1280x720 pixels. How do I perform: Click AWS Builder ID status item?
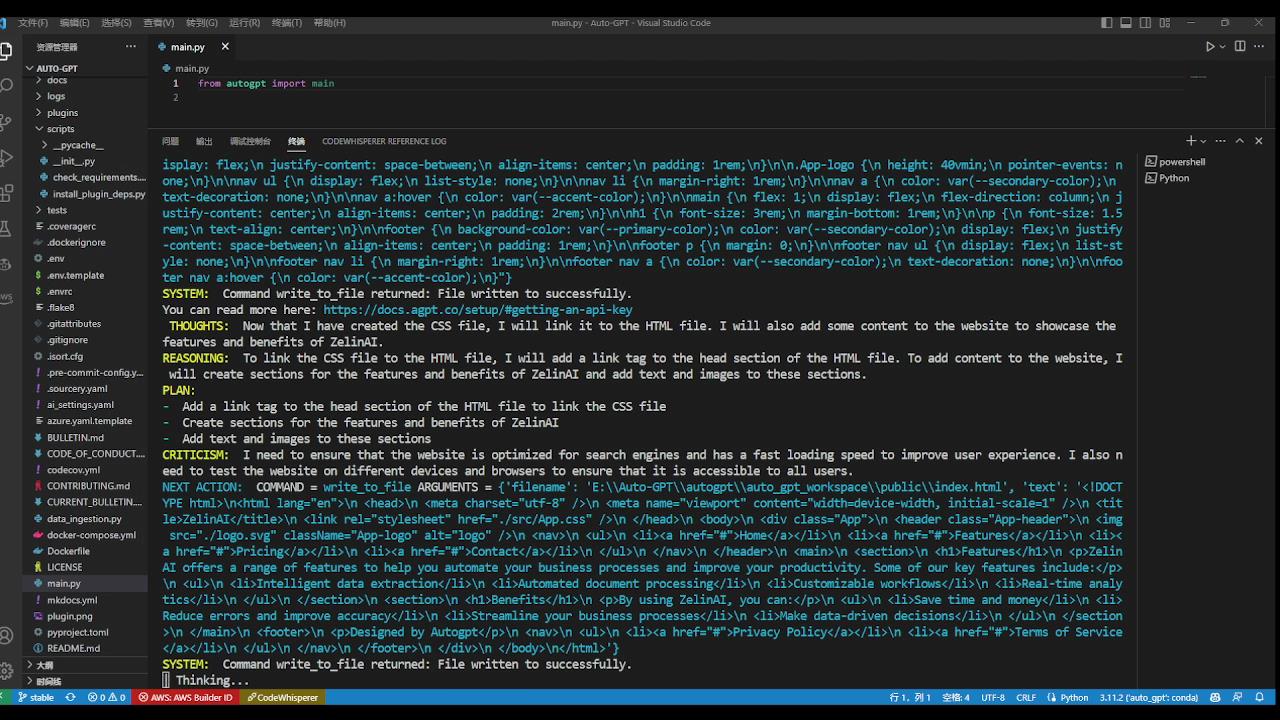click(185, 697)
